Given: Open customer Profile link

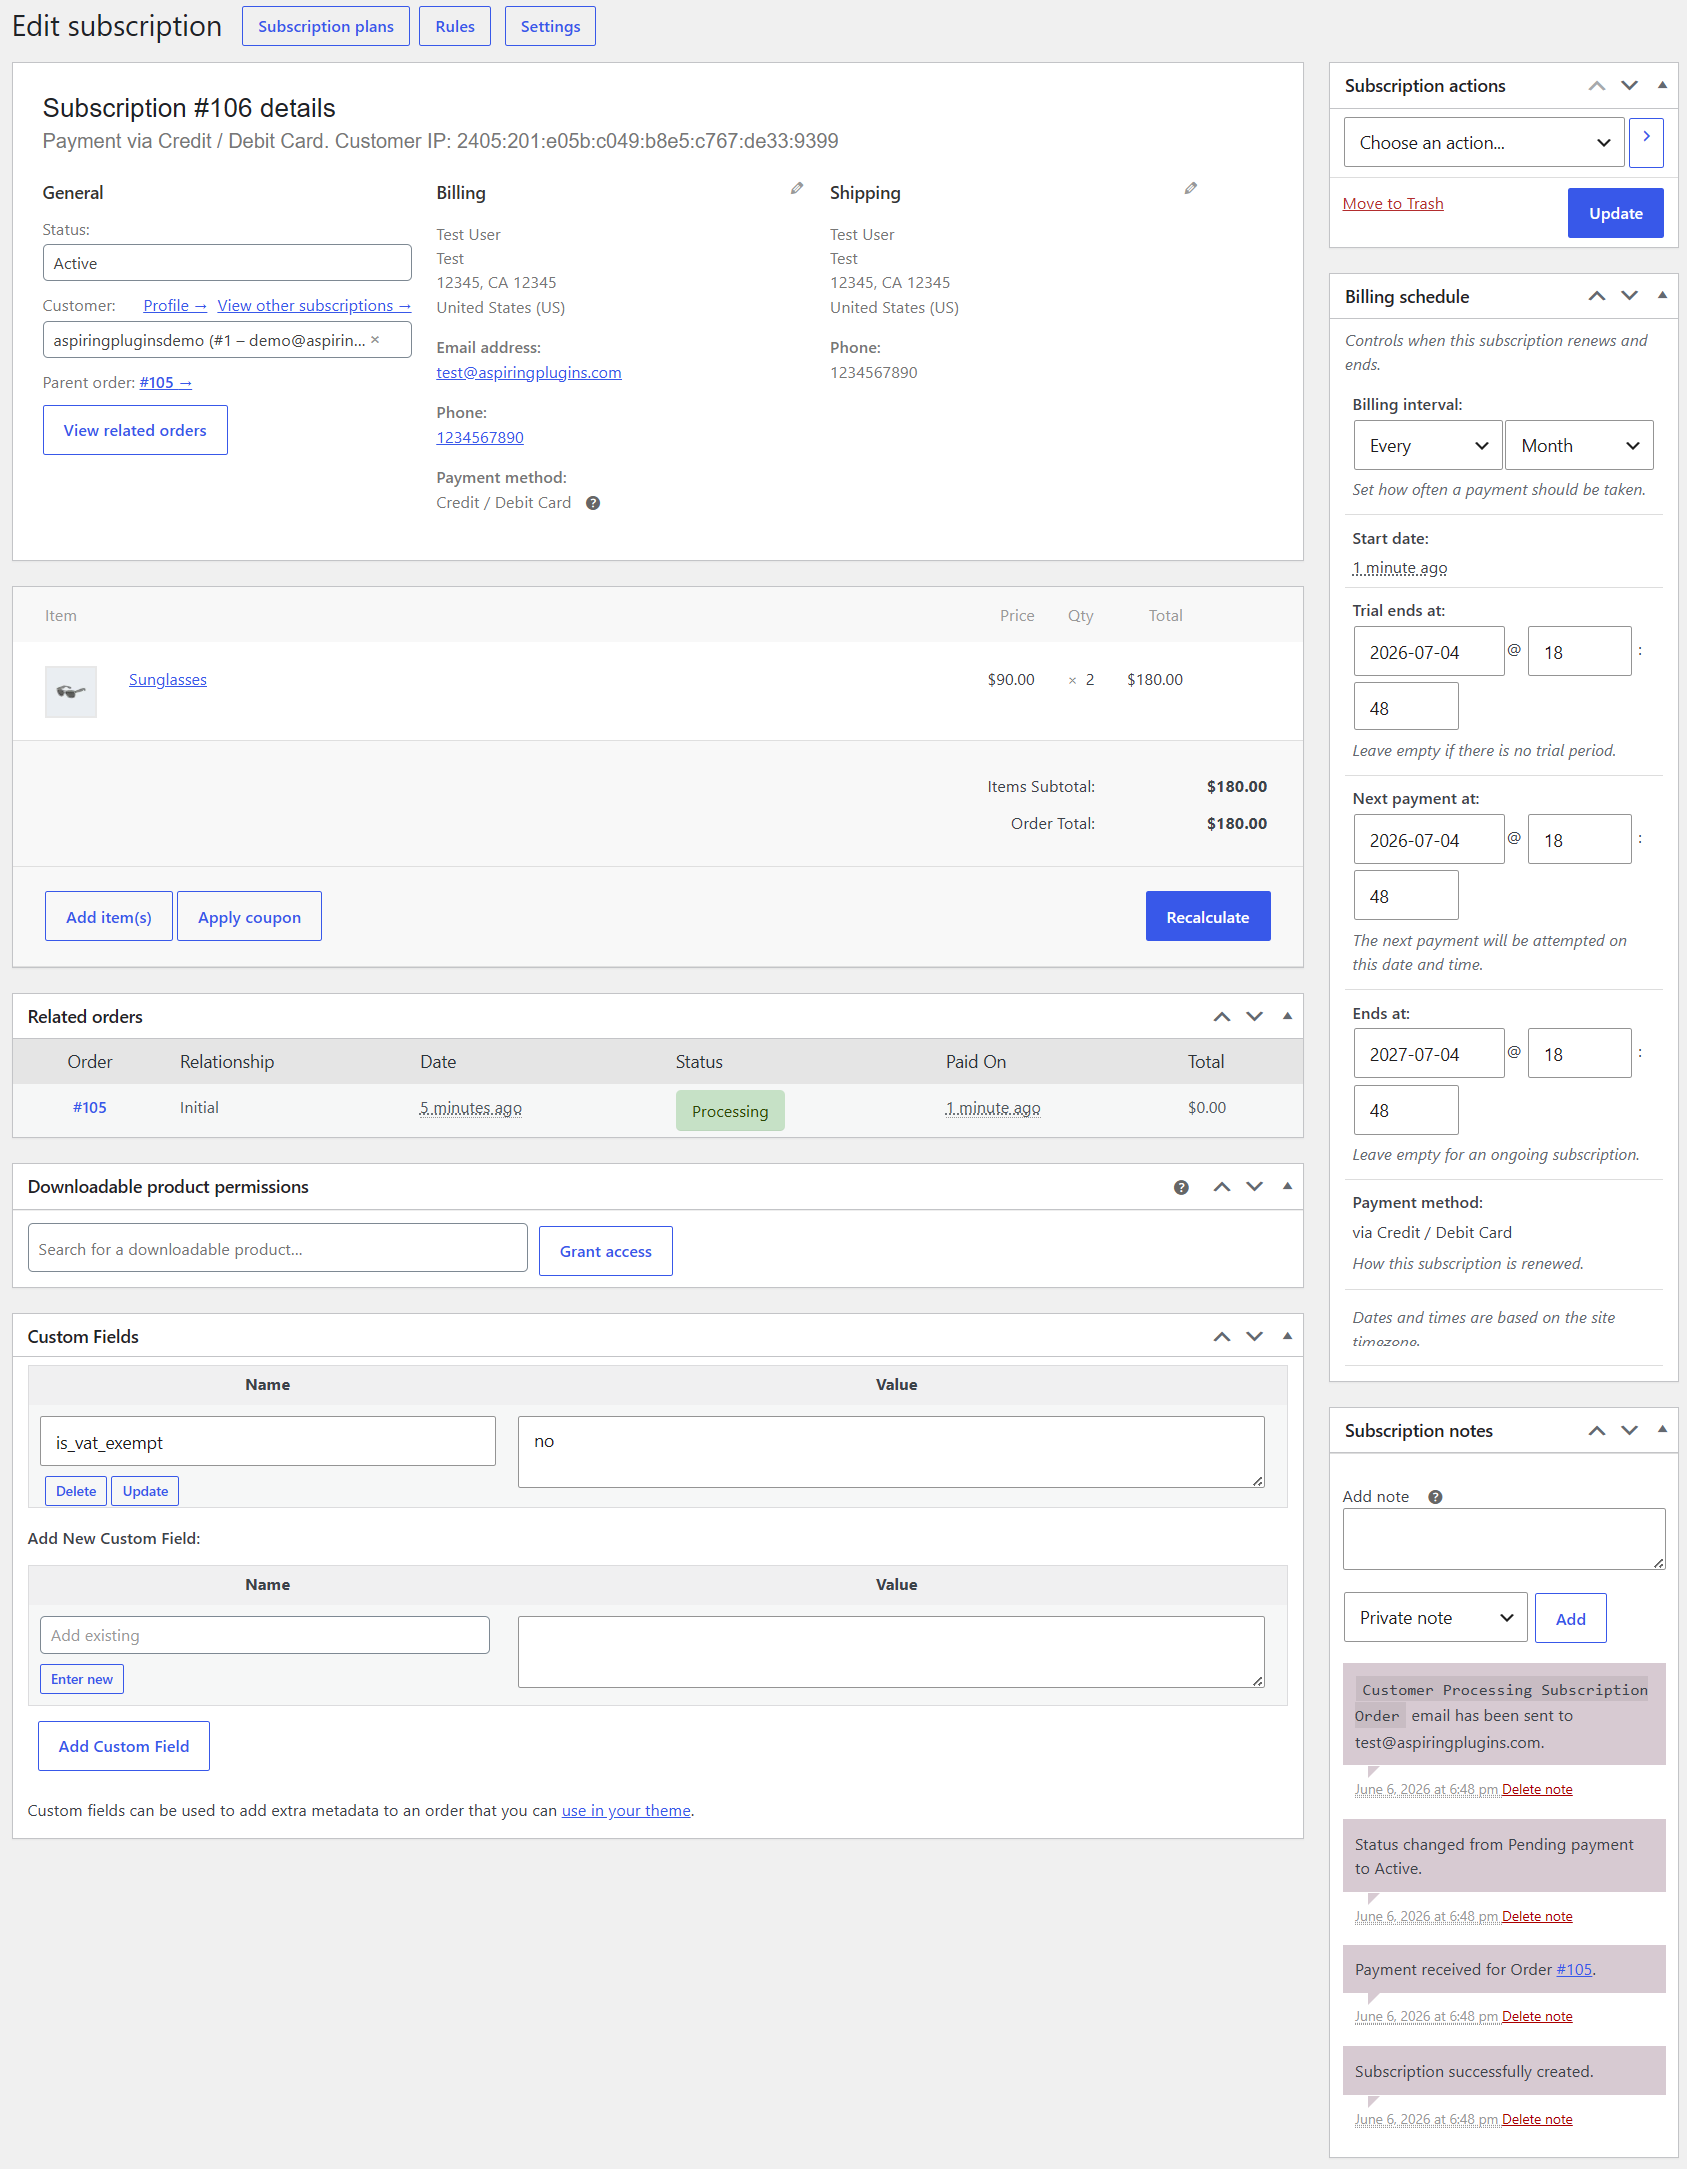Looking at the screenshot, I should click(175, 306).
